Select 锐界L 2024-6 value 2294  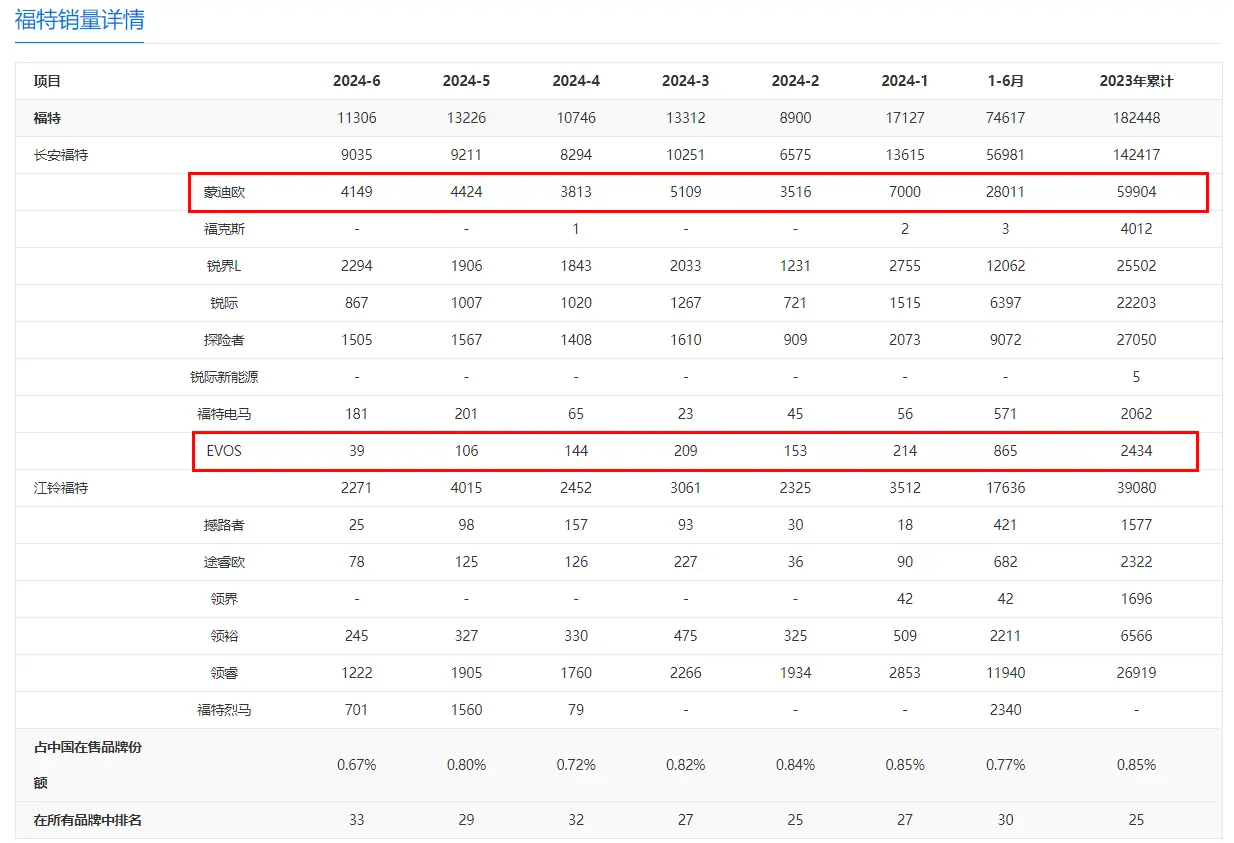point(357,266)
